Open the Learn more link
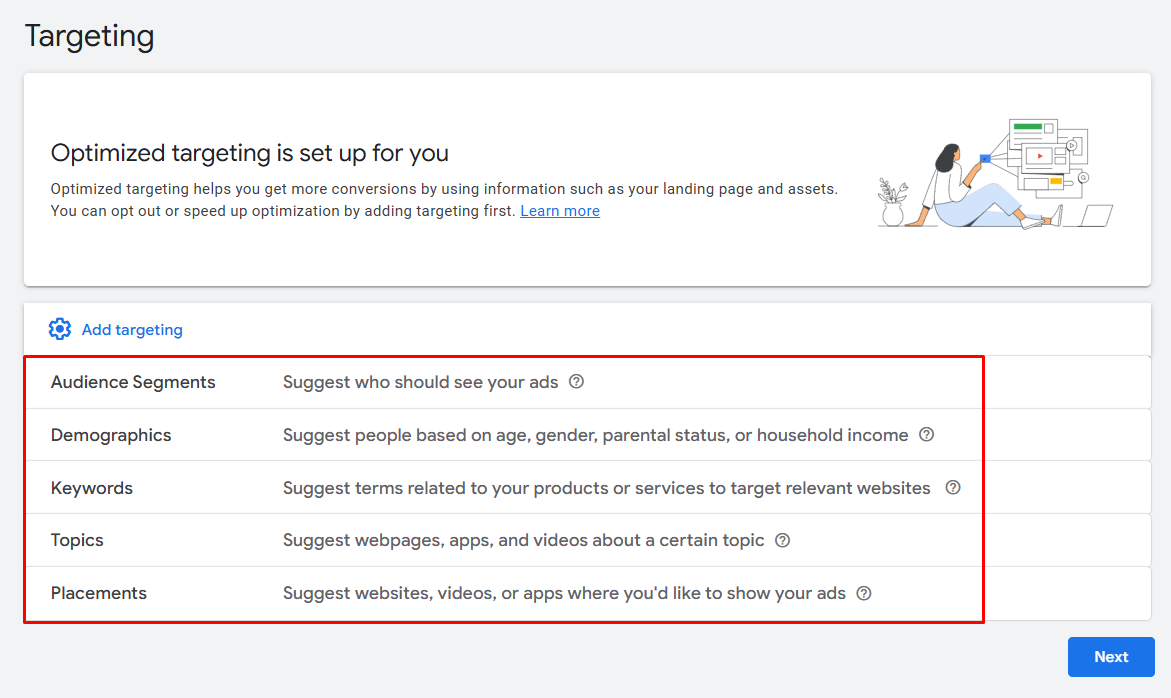The image size is (1171, 698). (x=560, y=211)
